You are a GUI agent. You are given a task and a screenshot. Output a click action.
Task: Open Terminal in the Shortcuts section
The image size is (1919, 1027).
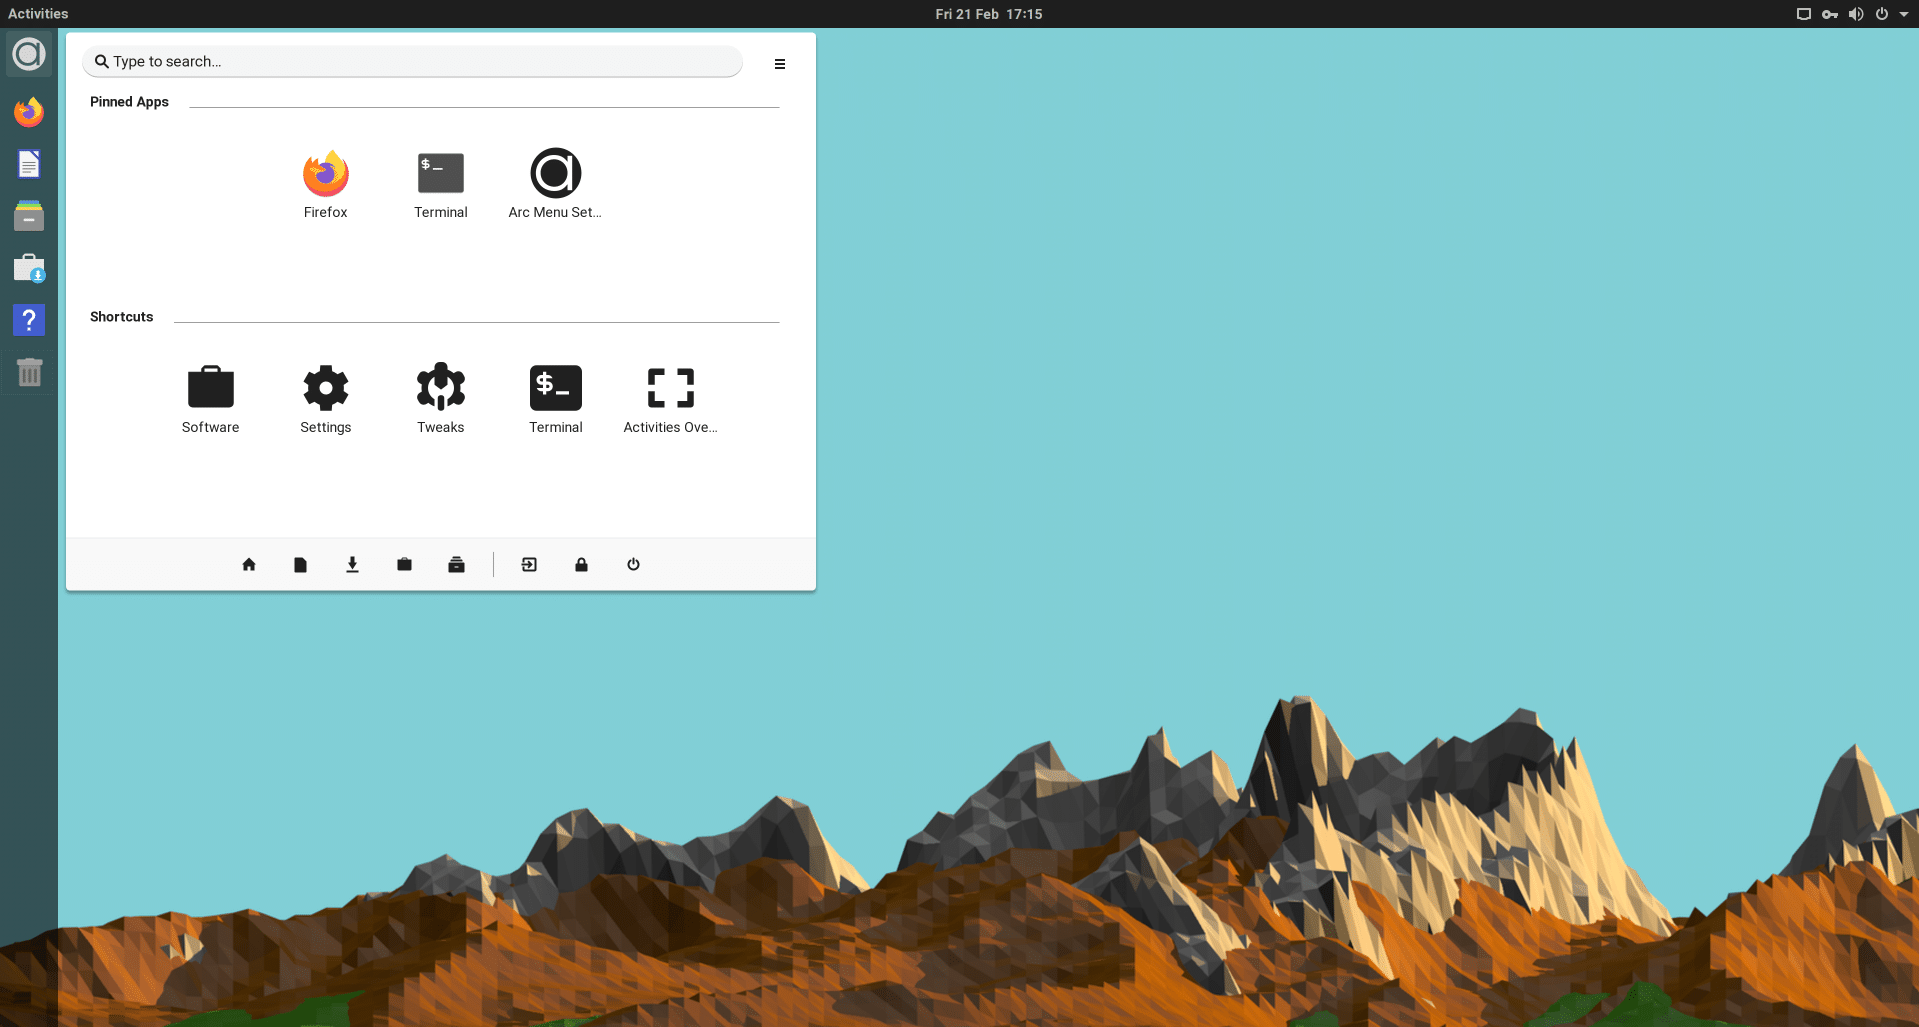click(x=556, y=400)
